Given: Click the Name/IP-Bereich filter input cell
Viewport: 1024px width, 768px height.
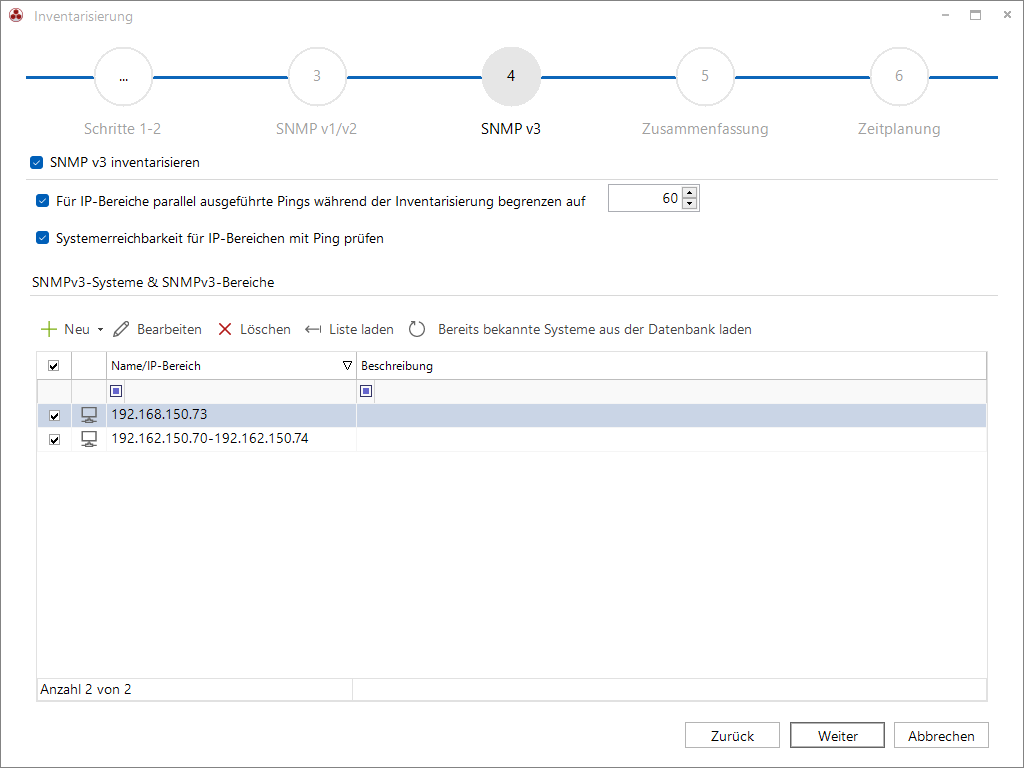Looking at the screenshot, I should [x=239, y=391].
